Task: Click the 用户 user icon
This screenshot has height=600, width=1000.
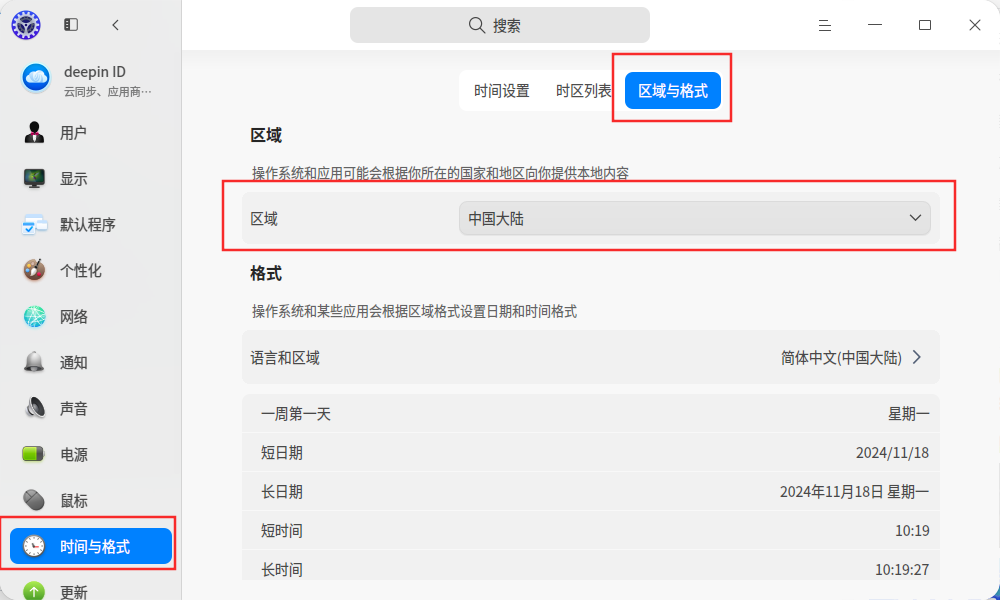Action: click(34, 133)
